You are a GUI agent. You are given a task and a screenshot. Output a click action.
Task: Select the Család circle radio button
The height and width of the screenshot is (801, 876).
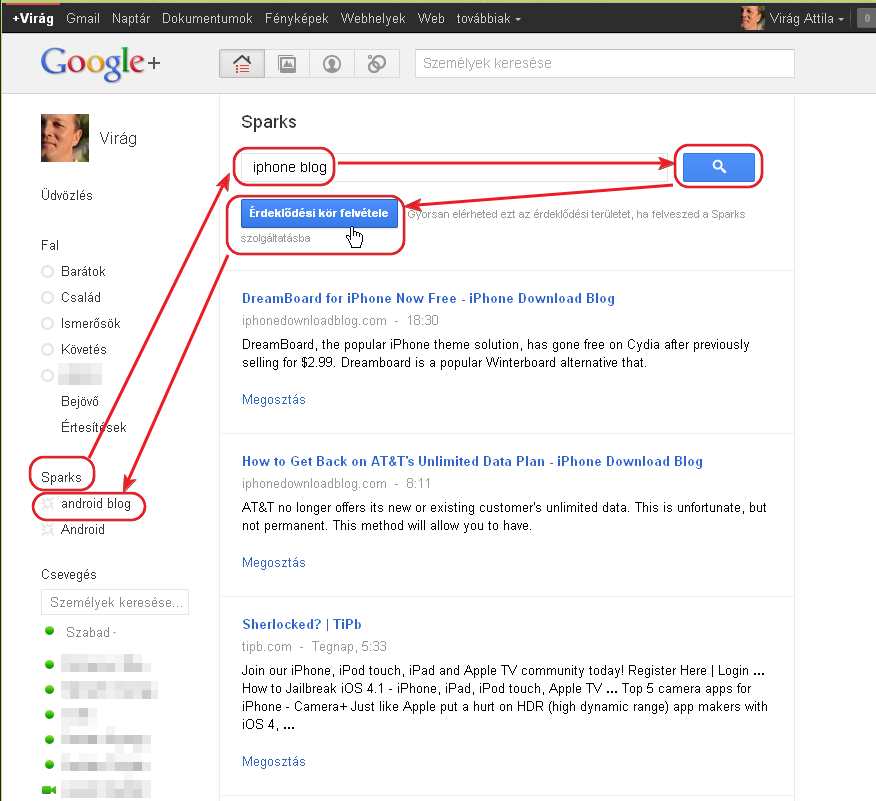(47, 297)
